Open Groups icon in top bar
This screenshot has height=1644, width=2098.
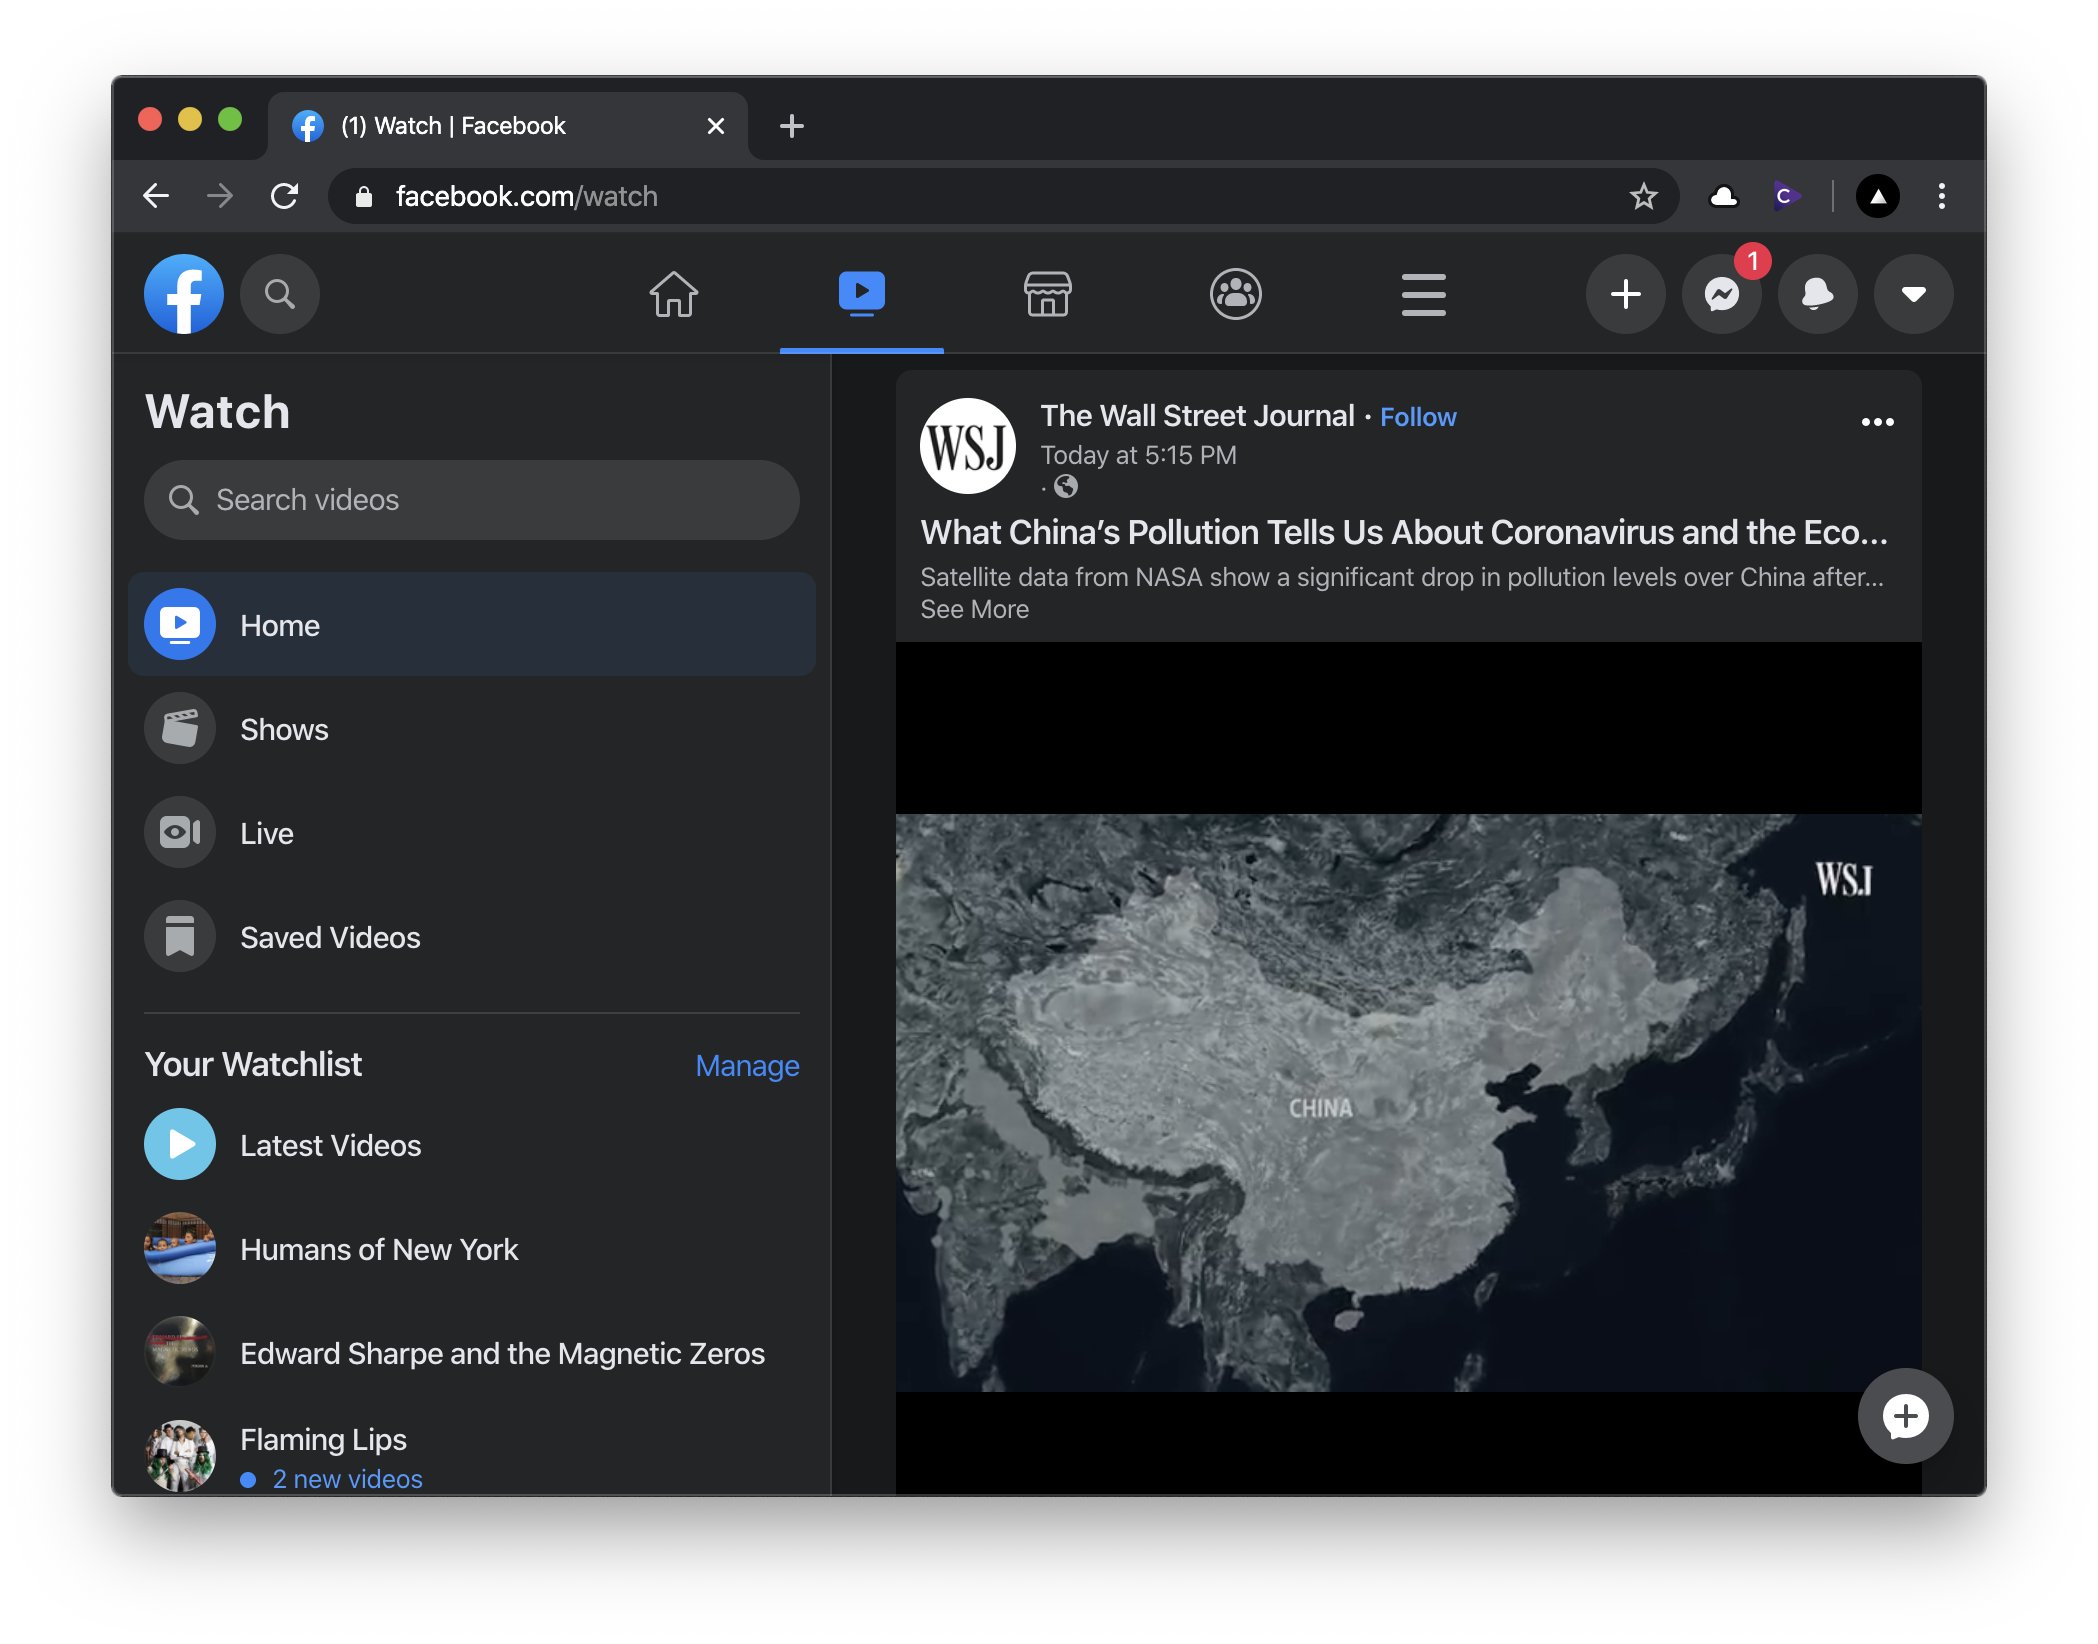[1235, 294]
